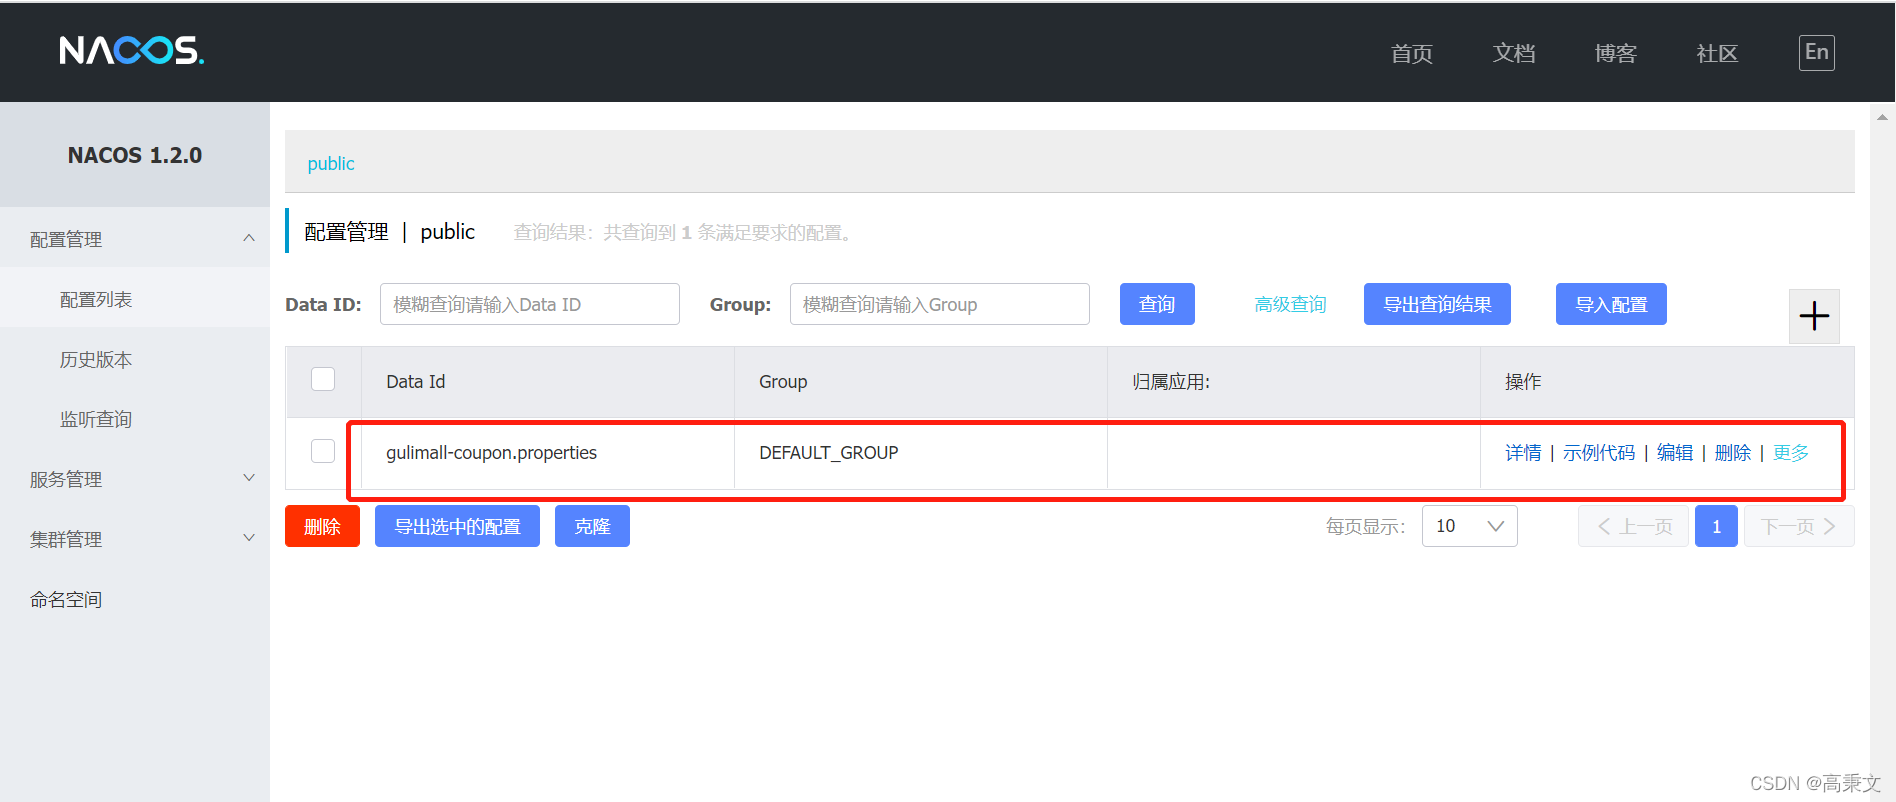Open 历史版本 in the sidebar
The height and width of the screenshot is (802, 1896).
tap(96, 359)
